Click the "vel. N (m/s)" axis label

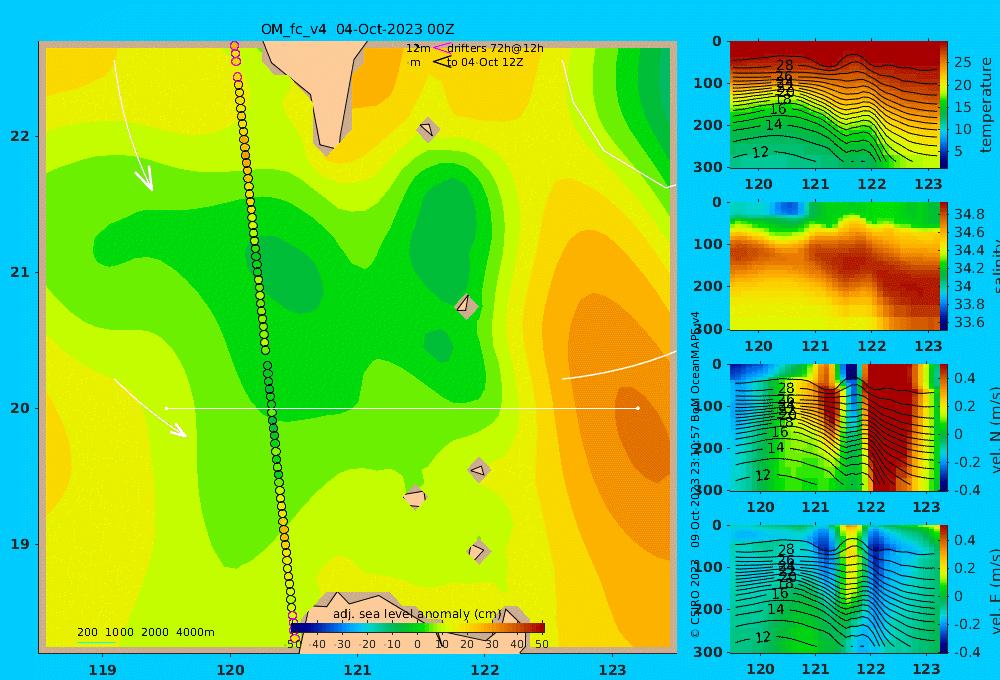point(994,429)
